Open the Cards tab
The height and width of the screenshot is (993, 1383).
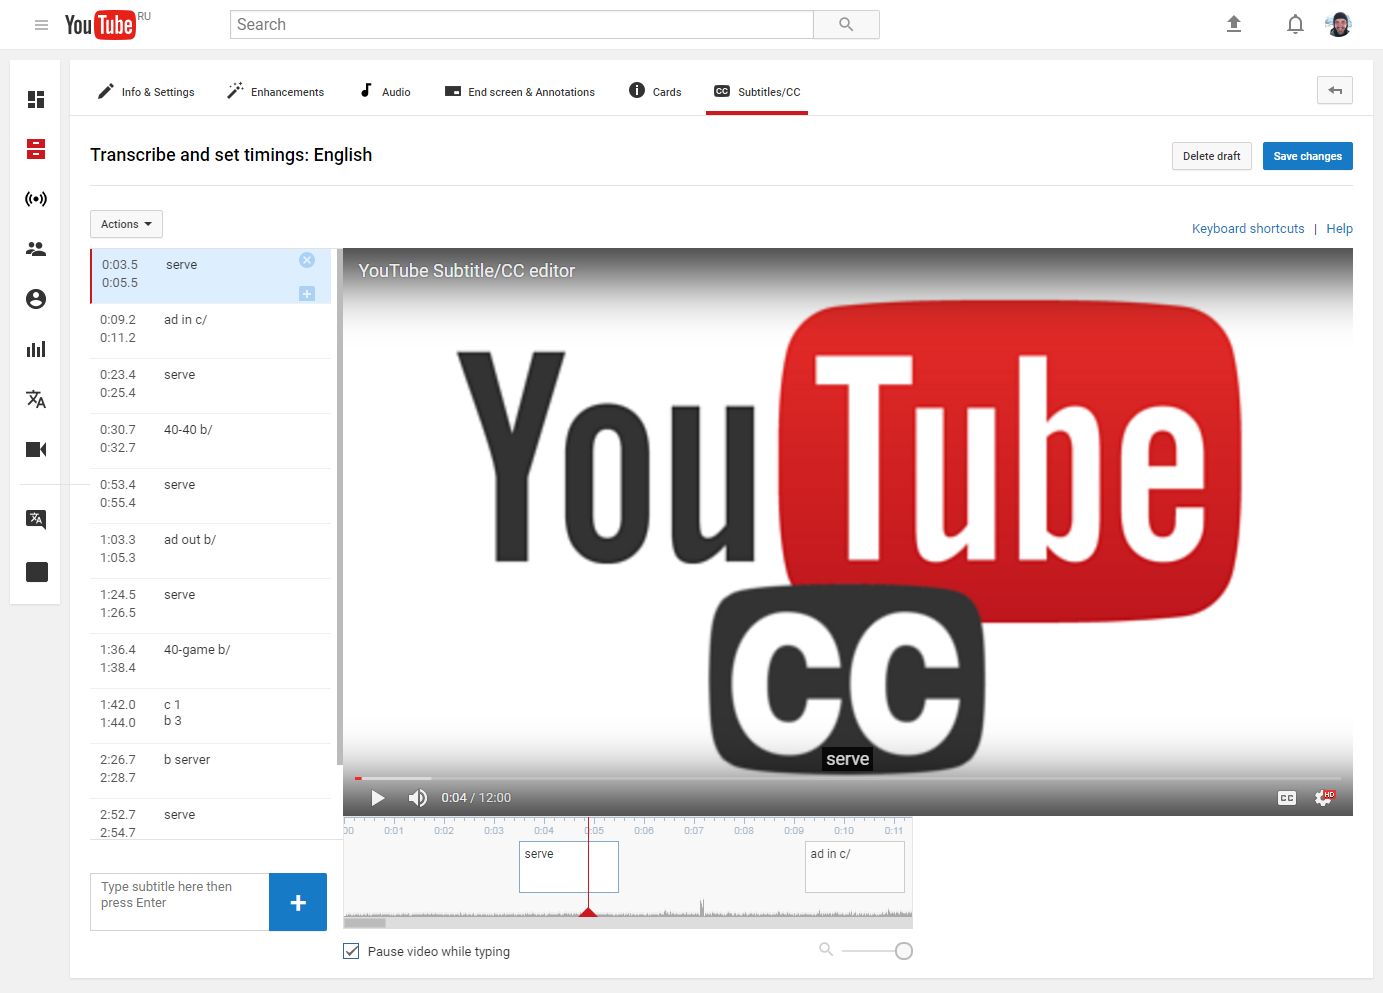click(655, 91)
